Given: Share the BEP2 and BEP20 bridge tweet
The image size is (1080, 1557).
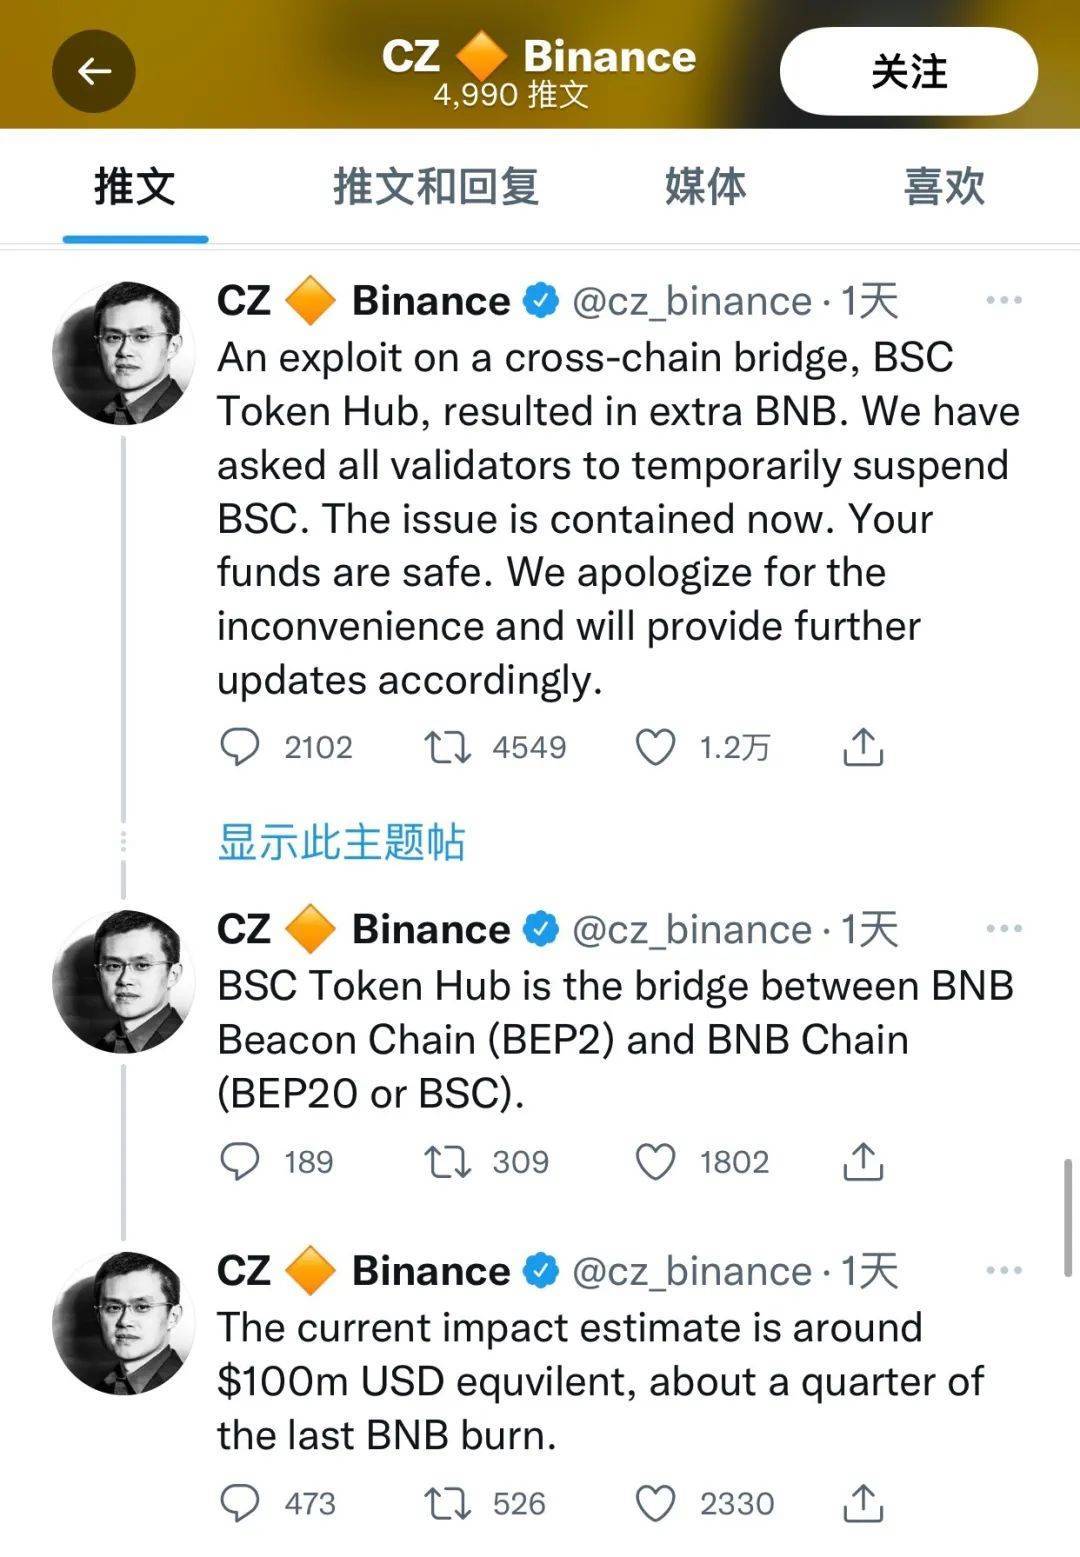Looking at the screenshot, I should (x=863, y=1162).
